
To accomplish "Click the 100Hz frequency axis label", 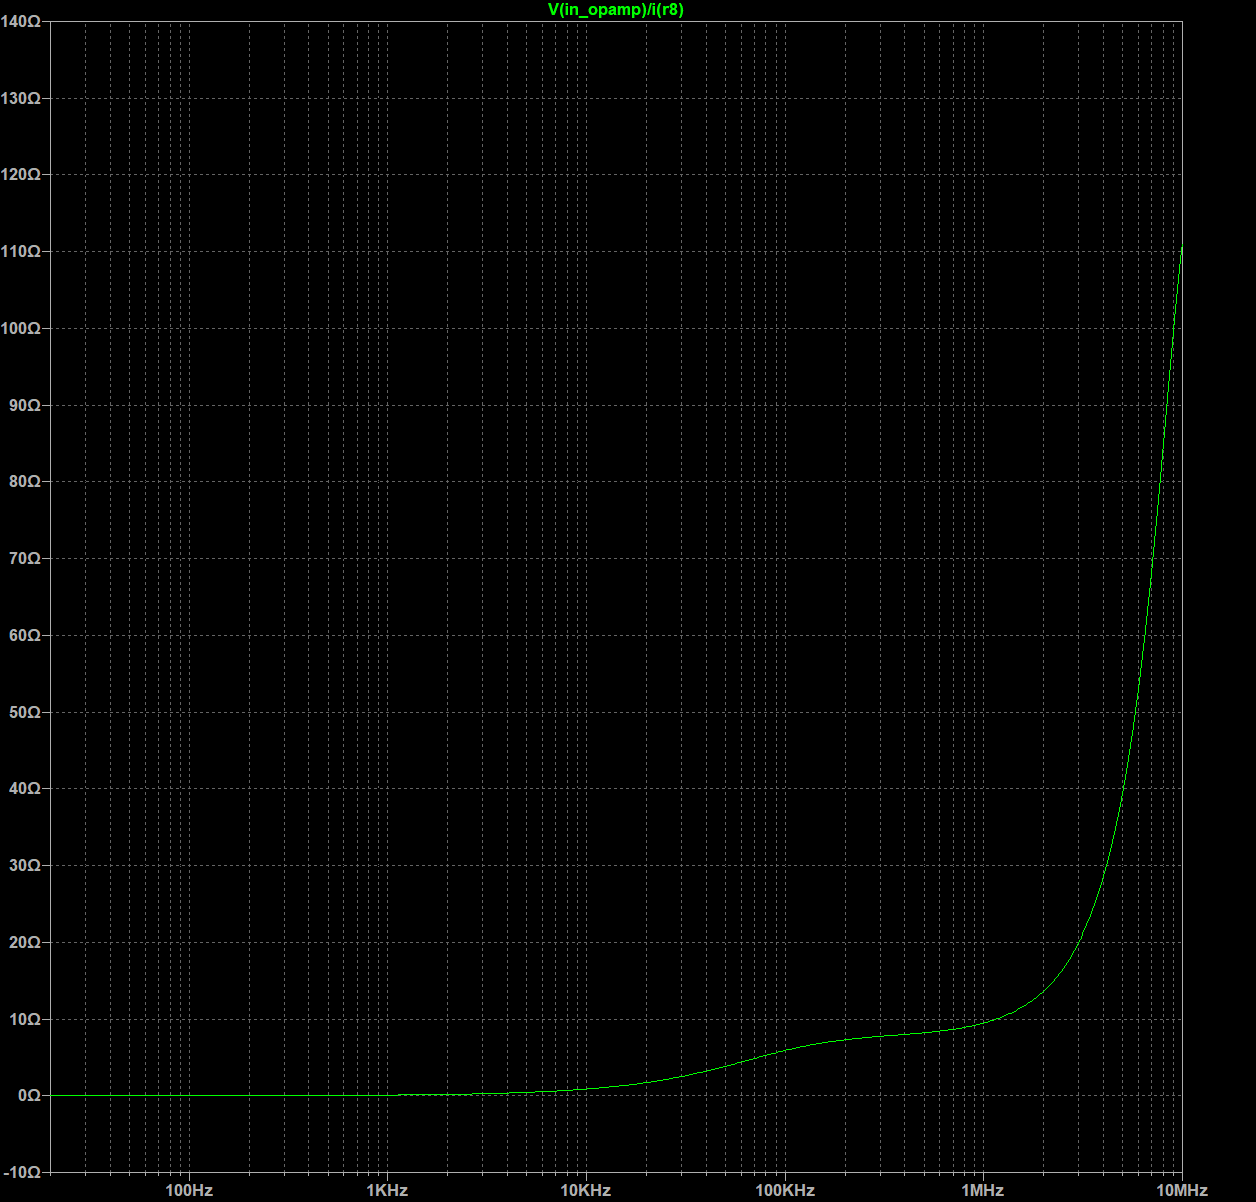I will point(189,1190).
